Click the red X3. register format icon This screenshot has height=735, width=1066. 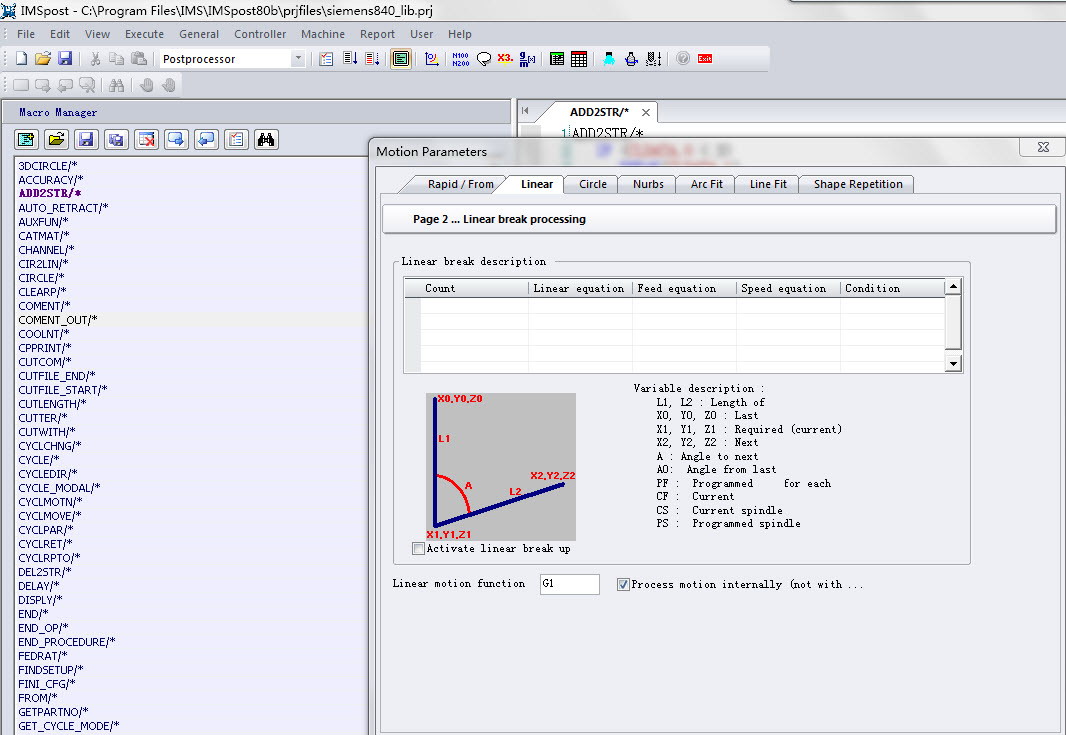click(505, 58)
